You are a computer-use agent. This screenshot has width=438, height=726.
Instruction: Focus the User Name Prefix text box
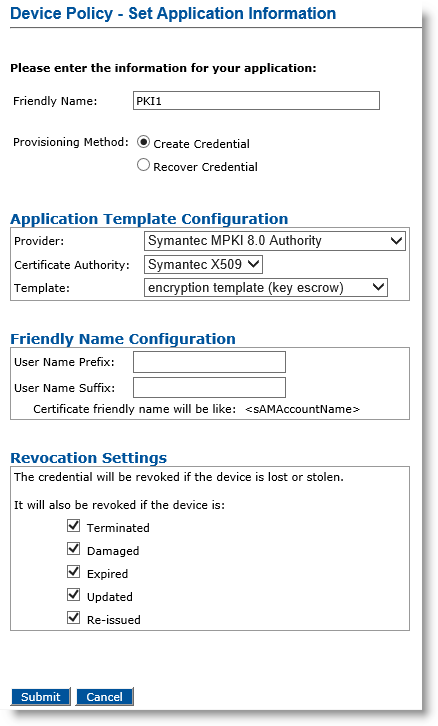(x=209, y=362)
